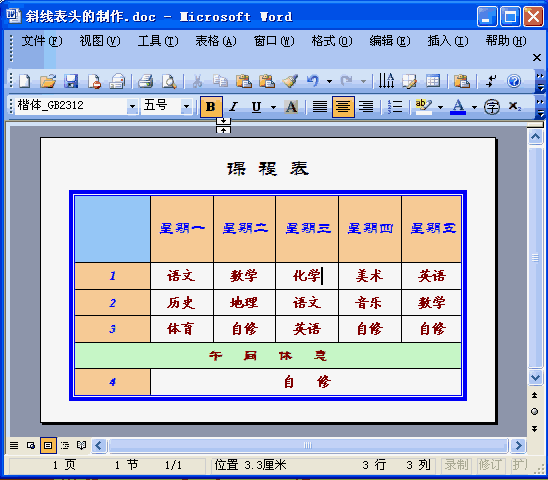548x480 pixels.
Task: Expand highlight color dropdown arrow
Action: pos(440,107)
